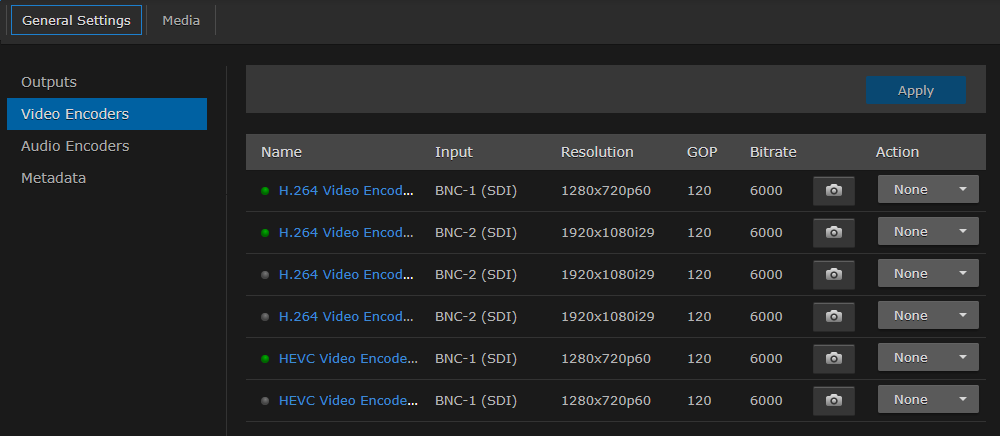The width and height of the screenshot is (1000, 436).
Task: Click green status dot of first H.264 encoder
Action: (x=265, y=190)
